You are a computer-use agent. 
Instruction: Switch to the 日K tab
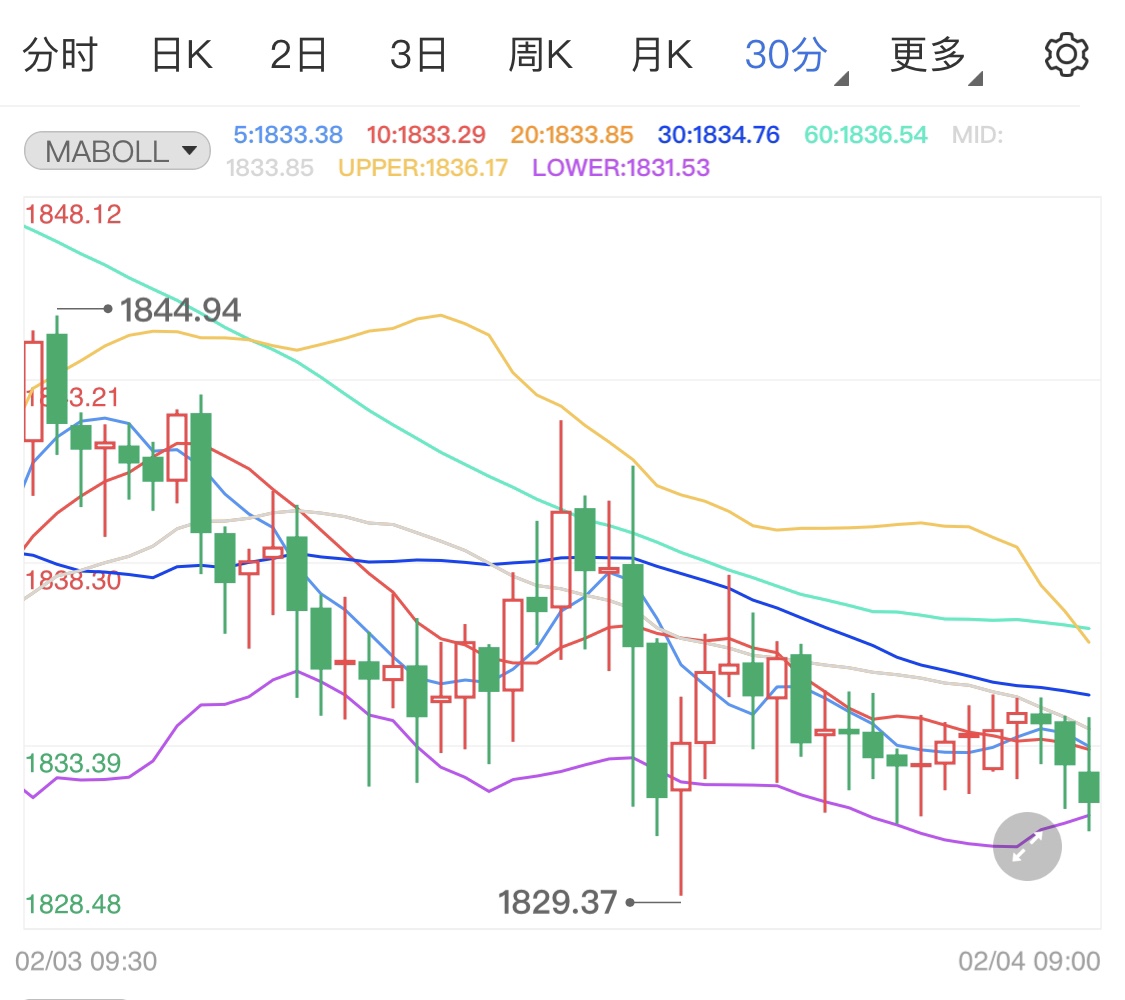click(182, 55)
